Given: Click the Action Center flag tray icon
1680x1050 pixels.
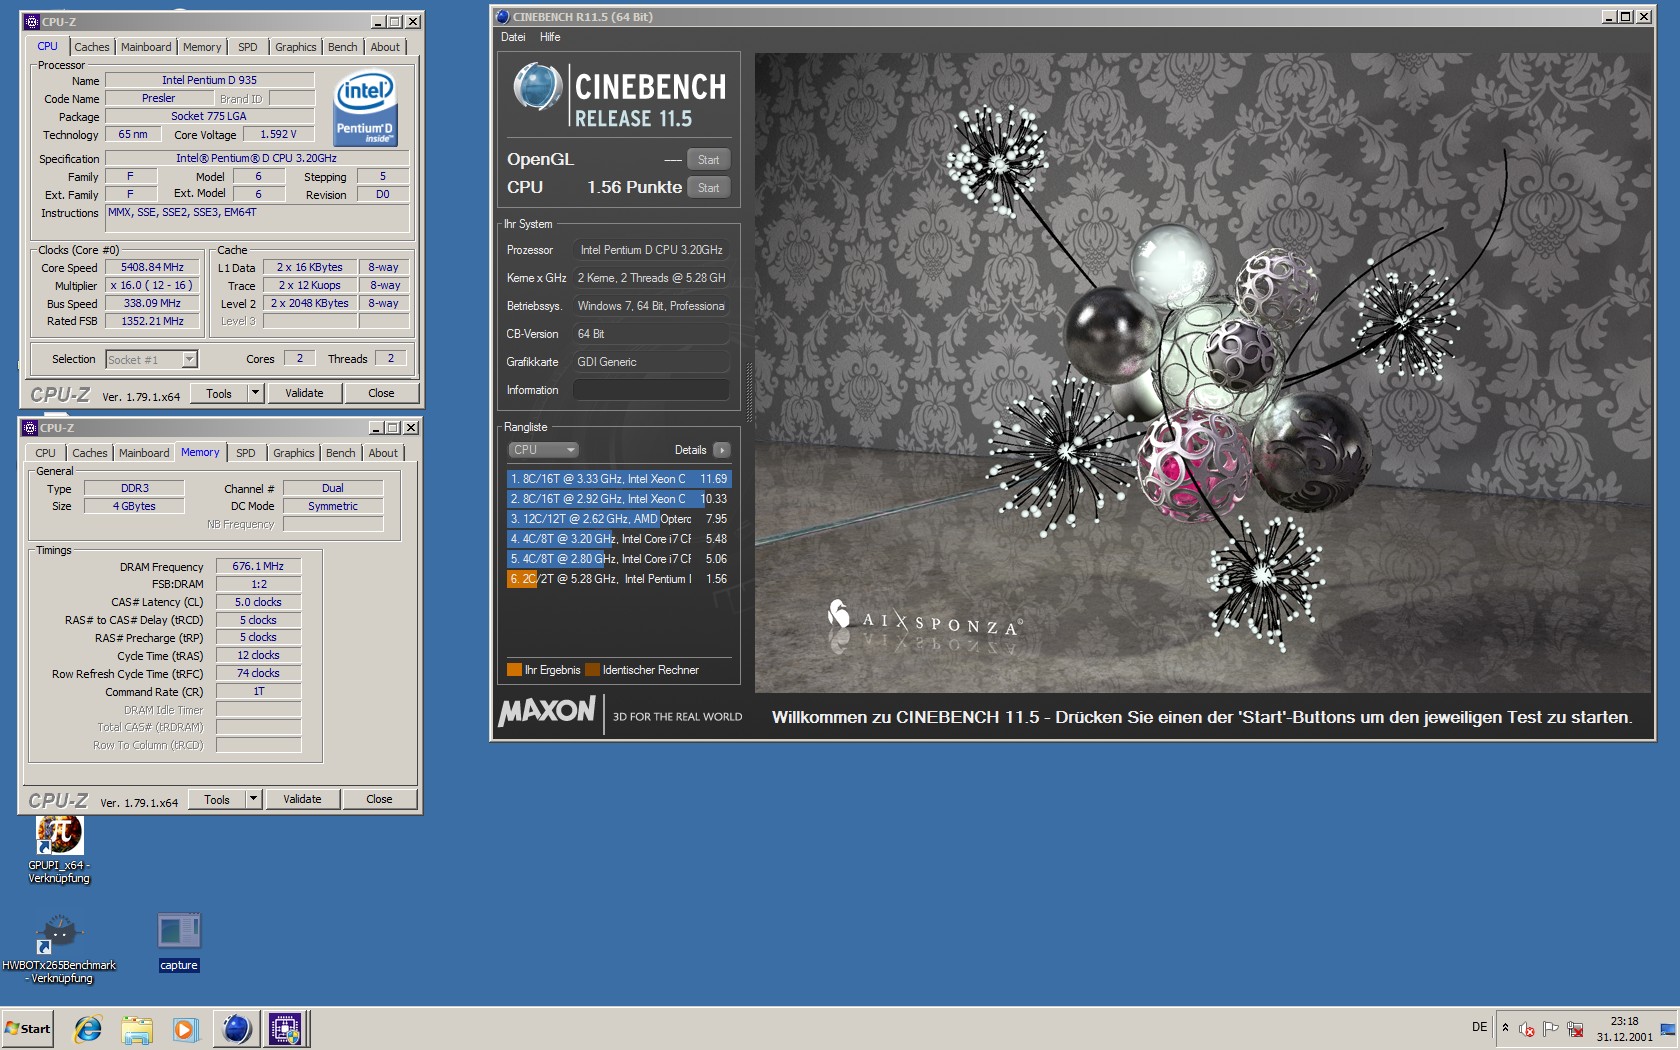Looking at the screenshot, I should (1550, 1028).
